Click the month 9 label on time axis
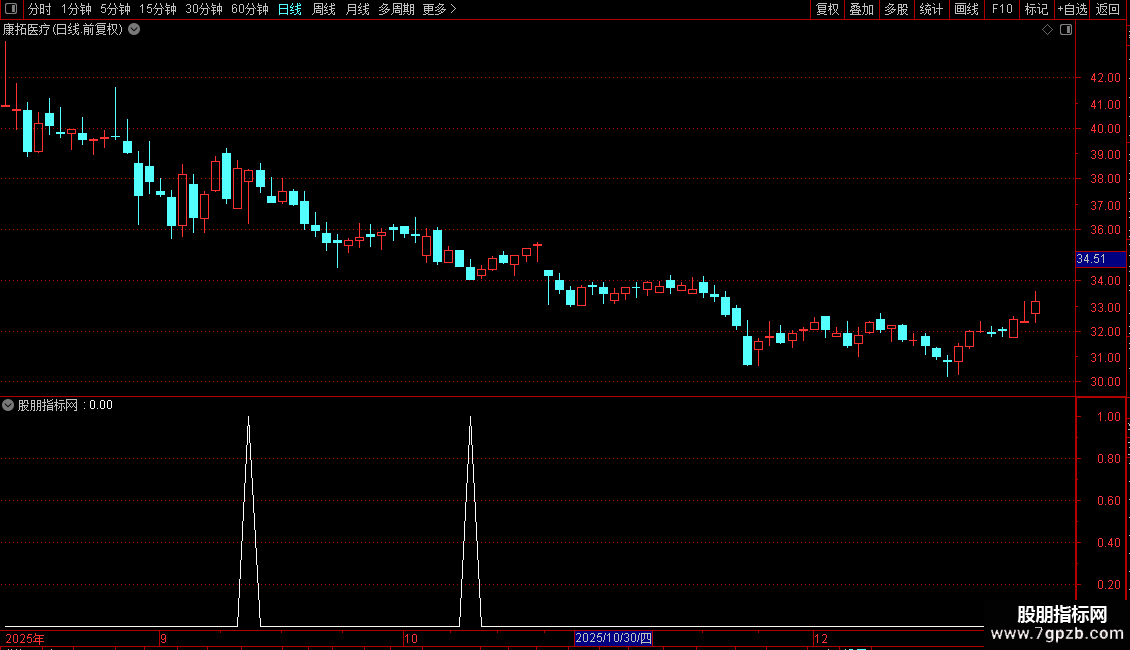1130x650 pixels. pyautogui.click(x=164, y=638)
